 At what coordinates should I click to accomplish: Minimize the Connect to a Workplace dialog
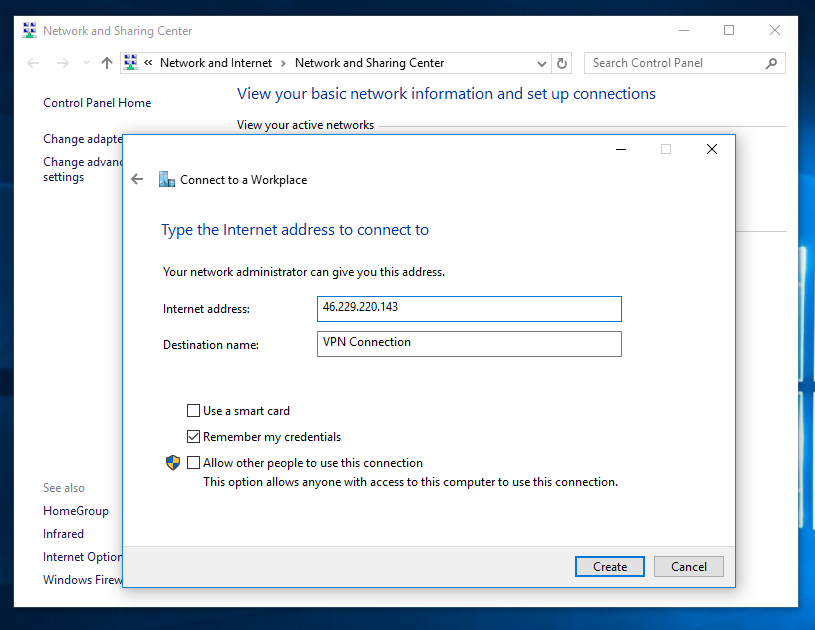(x=621, y=149)
